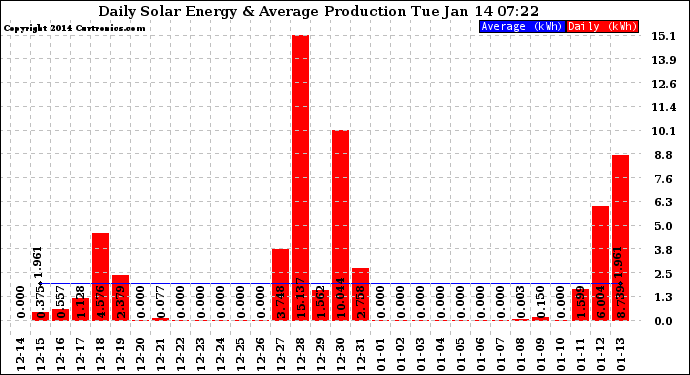690x375 pixels.
Task: Click the red Daily (kWh) legend entry
Action: pos(602,26)
